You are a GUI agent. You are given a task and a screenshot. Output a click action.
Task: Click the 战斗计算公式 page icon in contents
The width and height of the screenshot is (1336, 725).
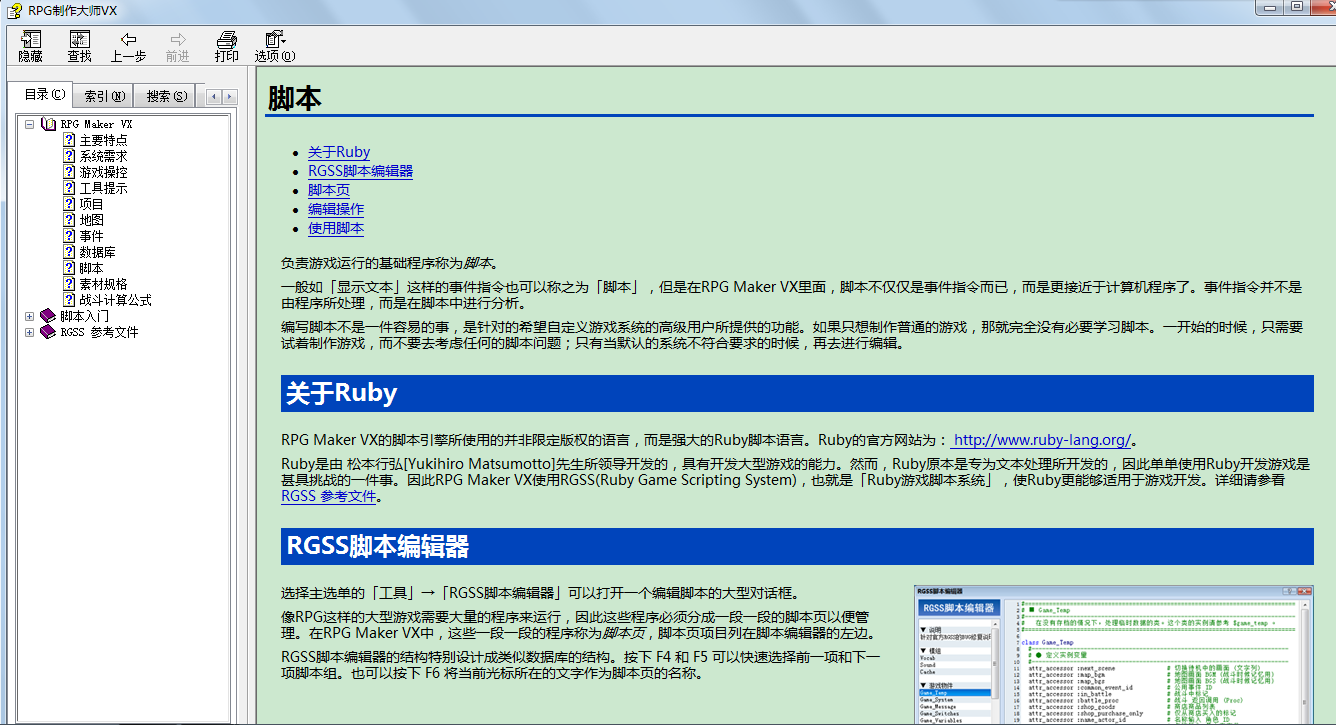(69, 300)
